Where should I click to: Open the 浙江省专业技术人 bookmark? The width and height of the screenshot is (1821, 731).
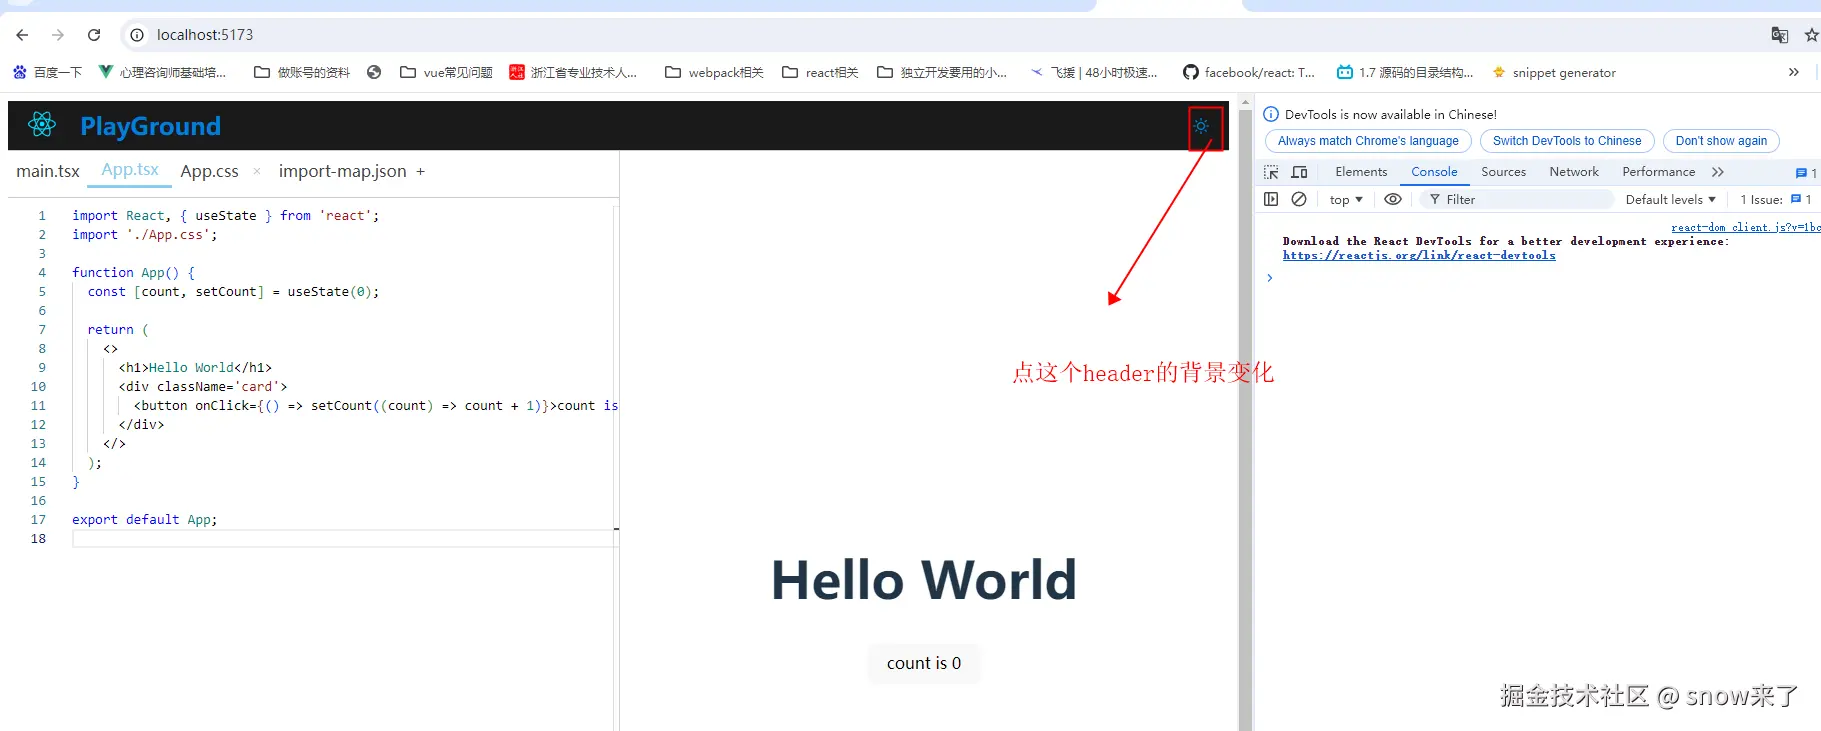pyautogui.click(x=573, y=72)
